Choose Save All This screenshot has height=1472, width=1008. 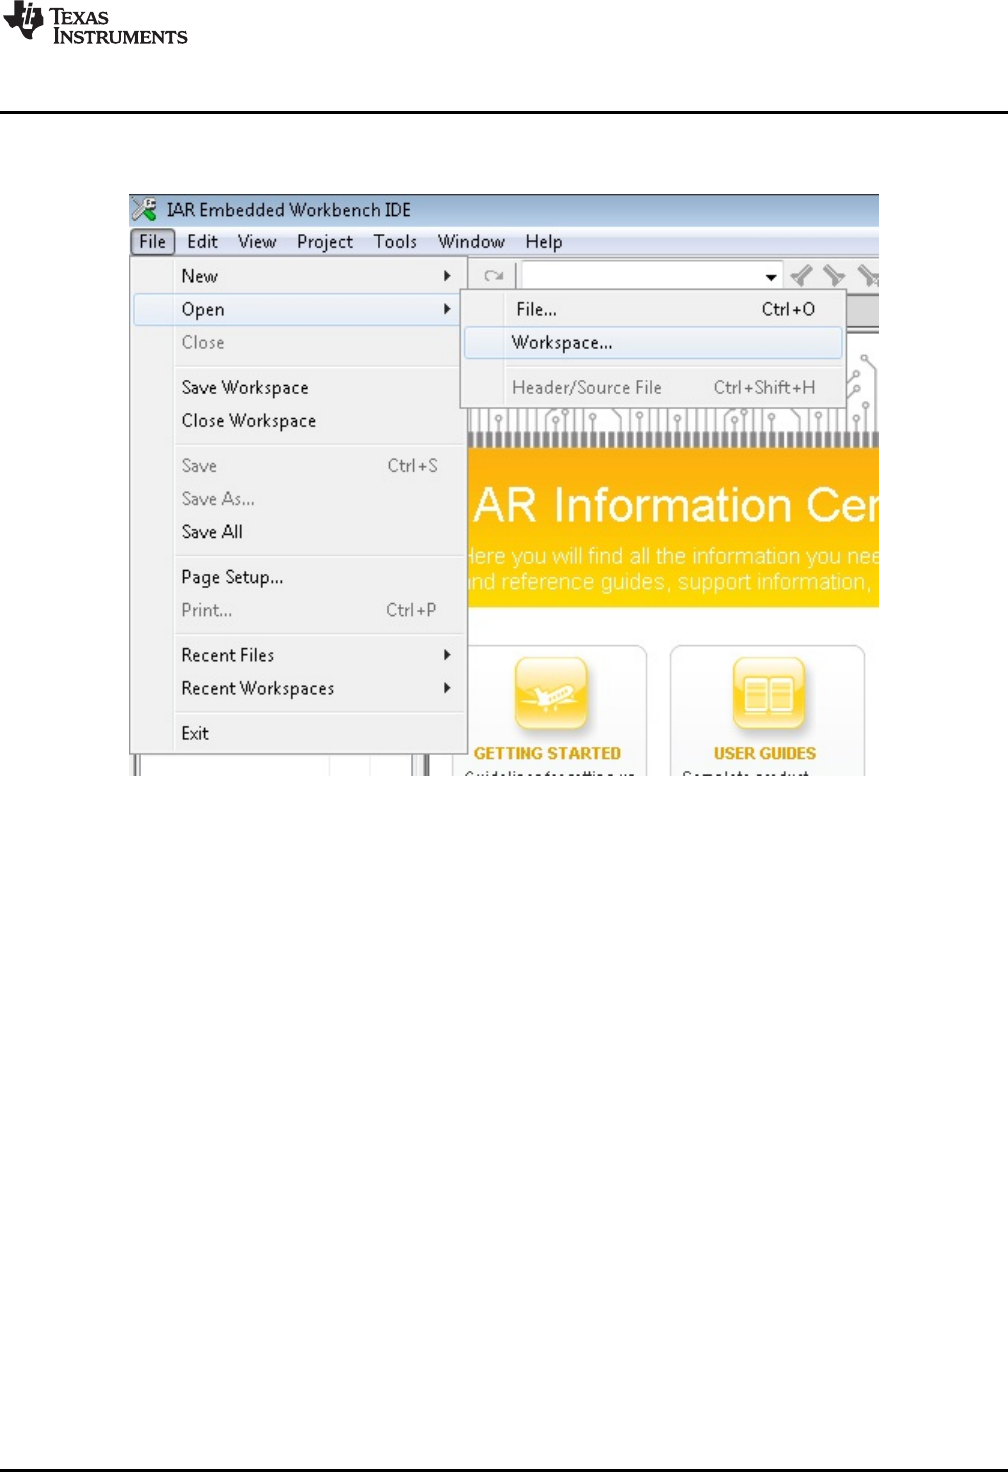(x=298, y=532)
